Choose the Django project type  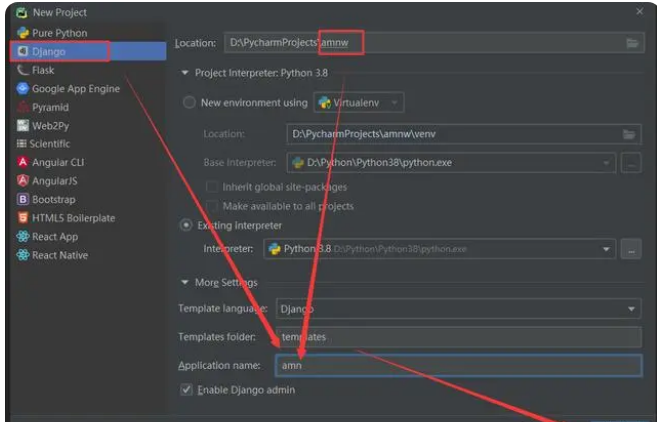(x=88, y=51)
